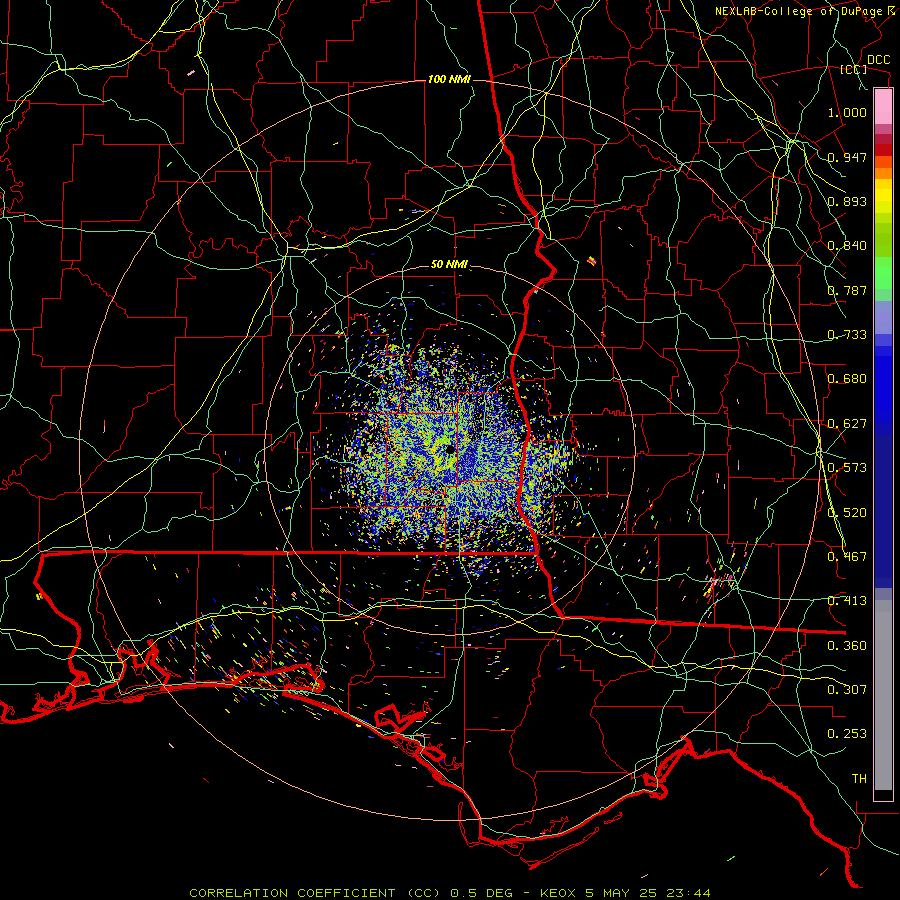Click the 0.840 scale value
This screenshot has height=900, width=900.
click(x=847, y=246)
